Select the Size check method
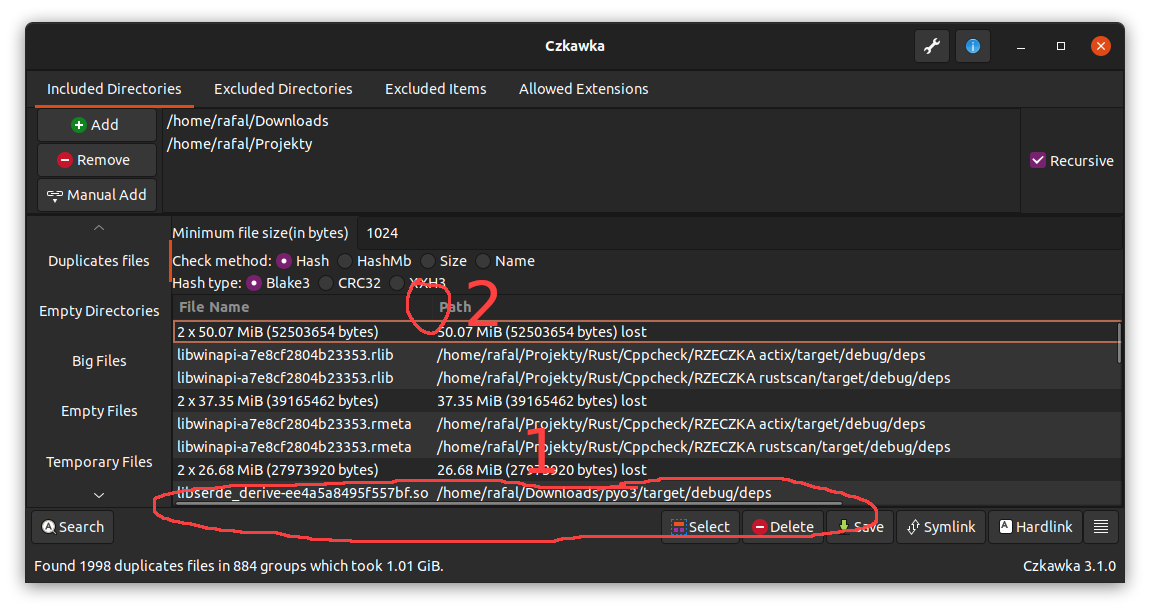The height and width of the screenshot is (611, 1150). [x=444, y=261]
